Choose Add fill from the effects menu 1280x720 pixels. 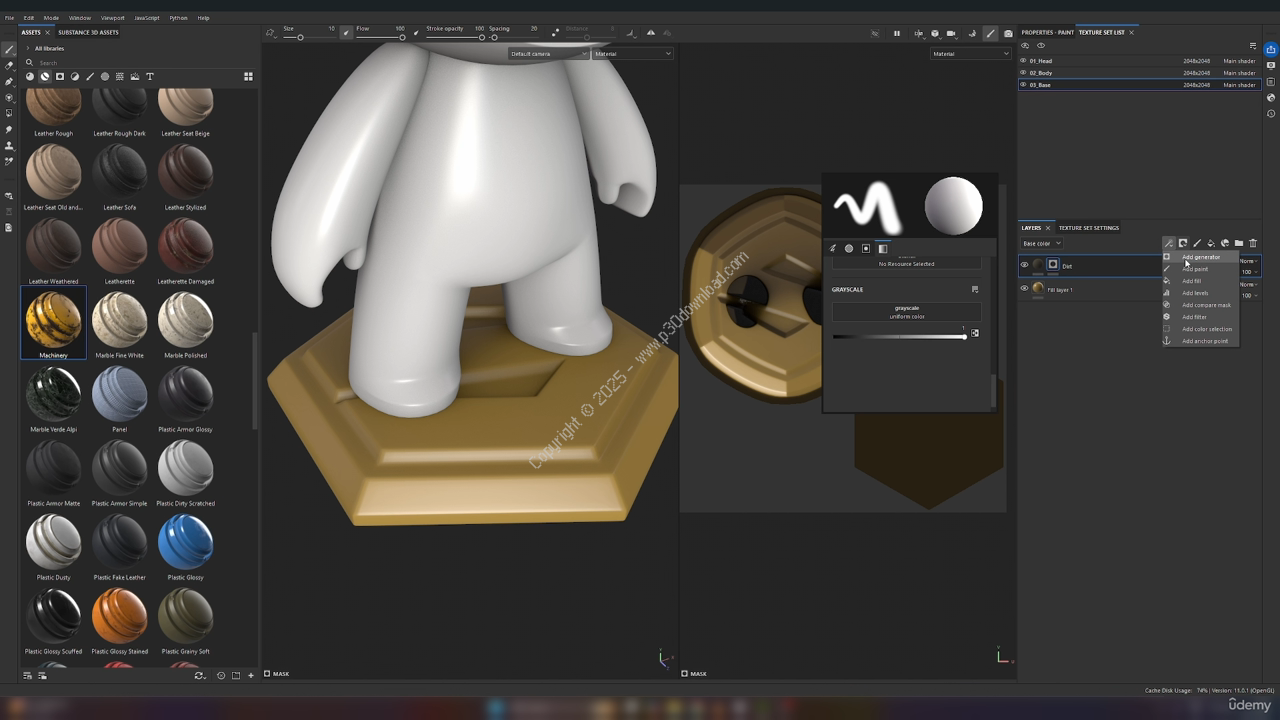[1200, 281]
